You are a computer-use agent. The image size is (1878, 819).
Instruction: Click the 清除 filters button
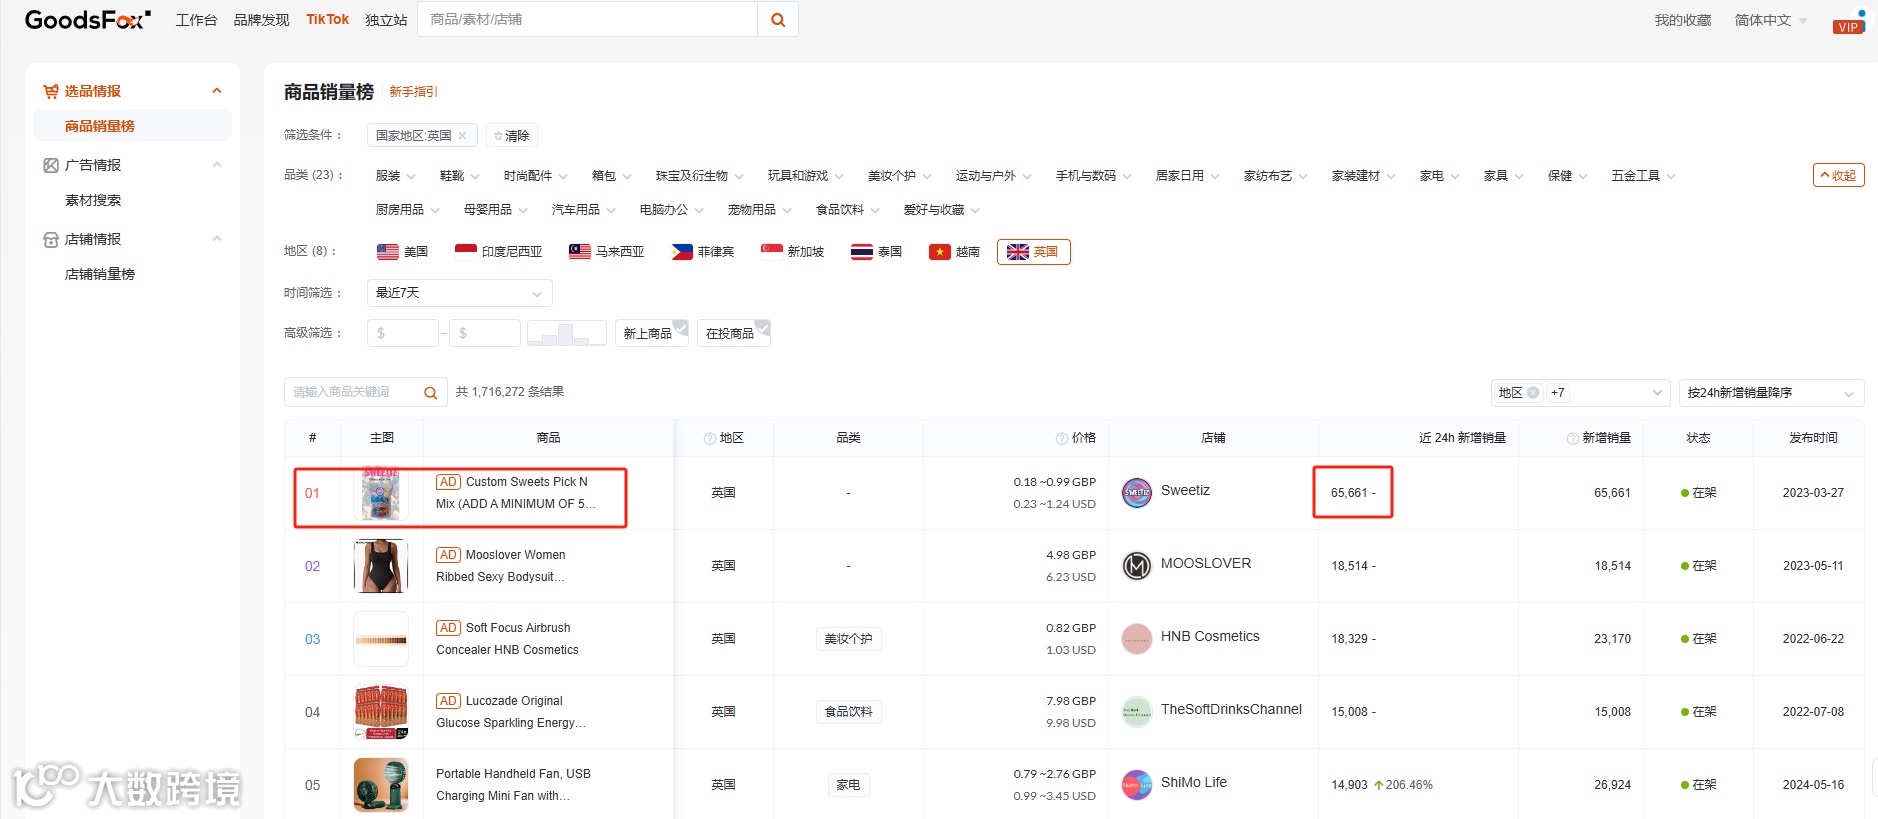point(512,135)
